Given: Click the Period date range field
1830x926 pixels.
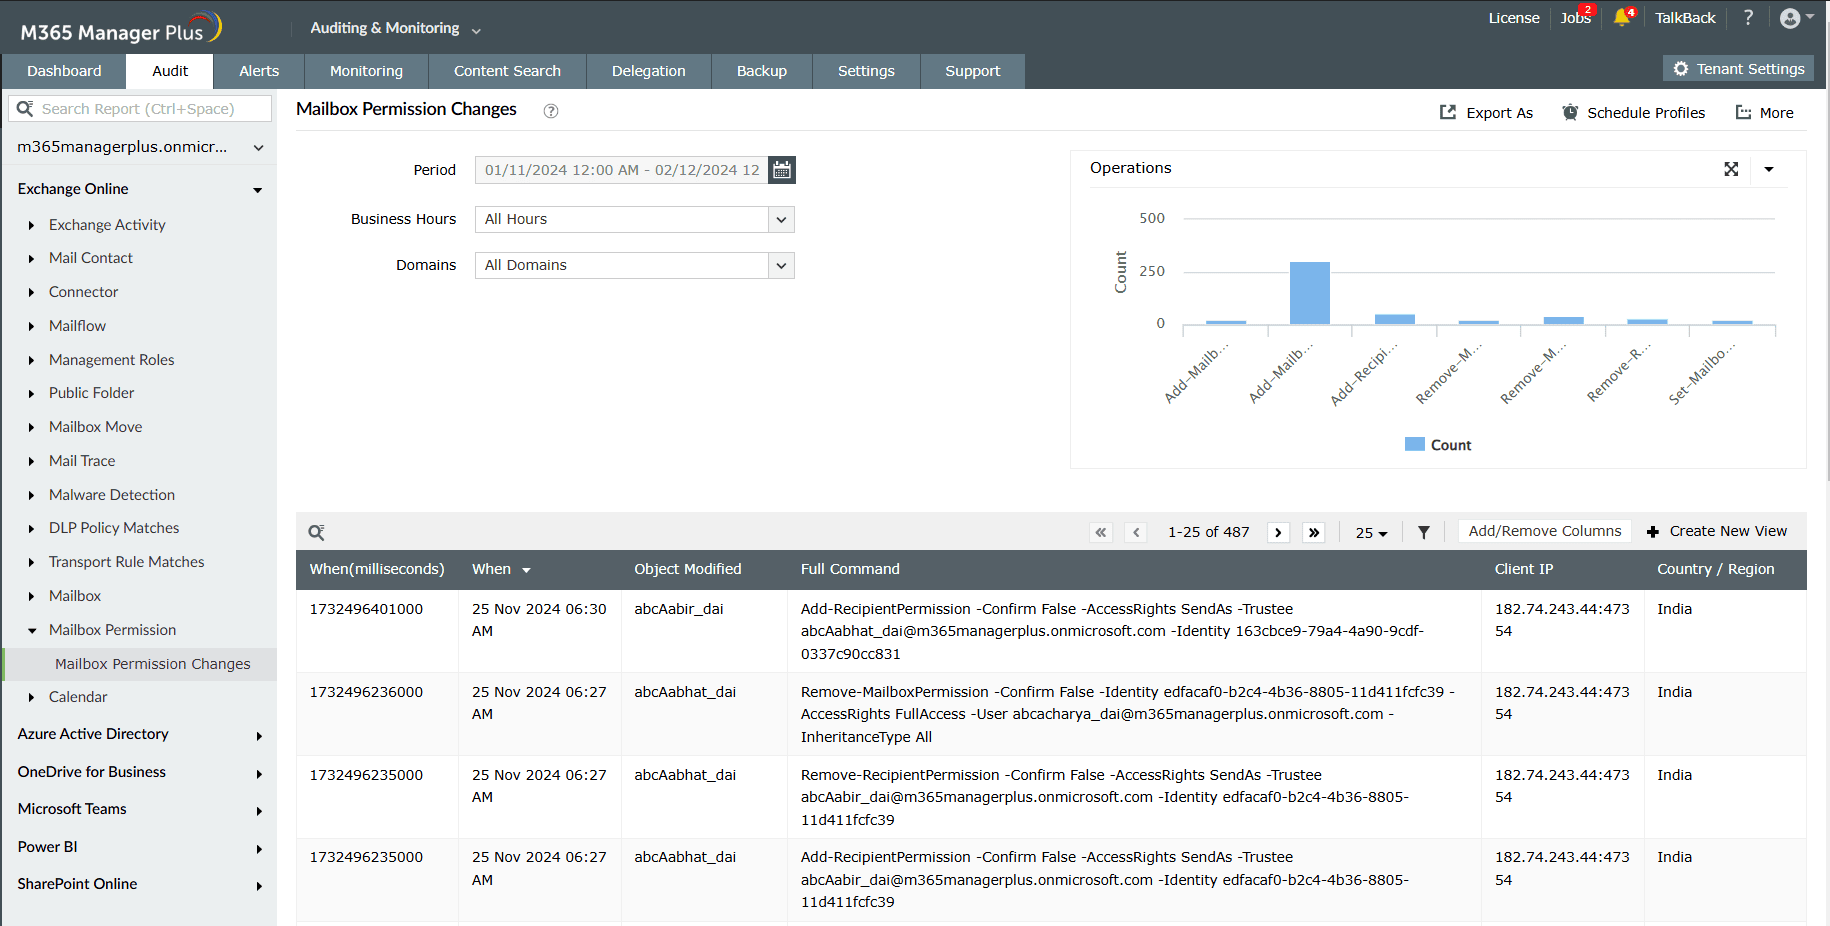Looking at the screenshot, I should point(622,170).
